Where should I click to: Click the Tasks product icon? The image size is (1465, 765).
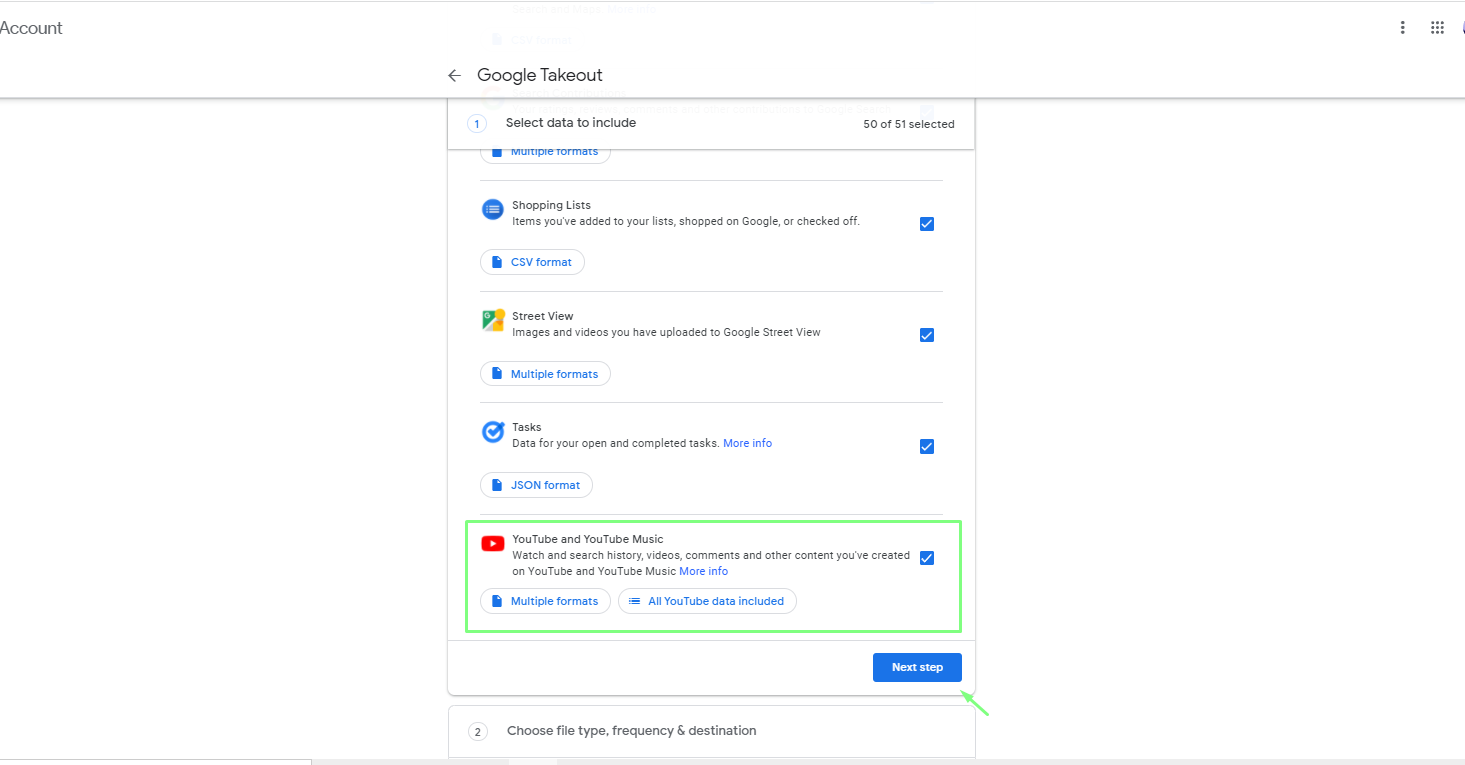493,432
